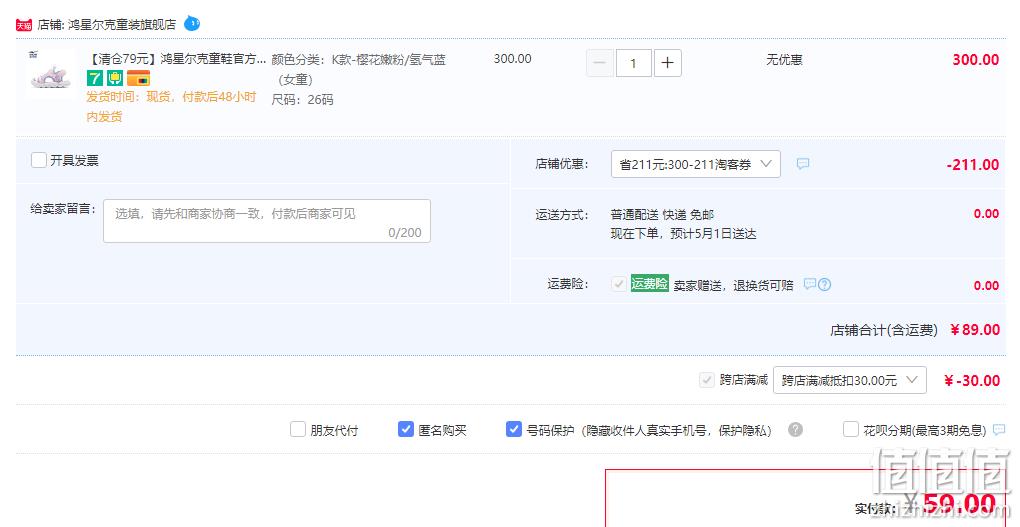Screen dimensions: 1020x527
Task: Click the Tmall logo icon beside store name
Action: pos(24,25)
